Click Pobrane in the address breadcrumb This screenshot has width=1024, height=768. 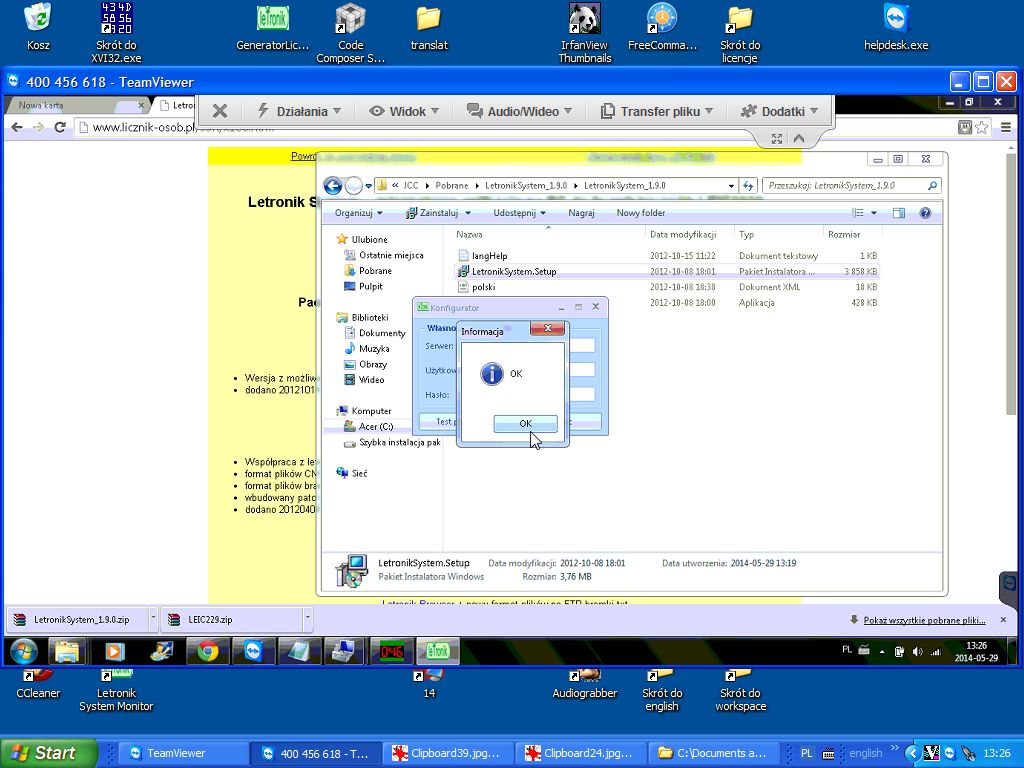[x=452, y=186]
